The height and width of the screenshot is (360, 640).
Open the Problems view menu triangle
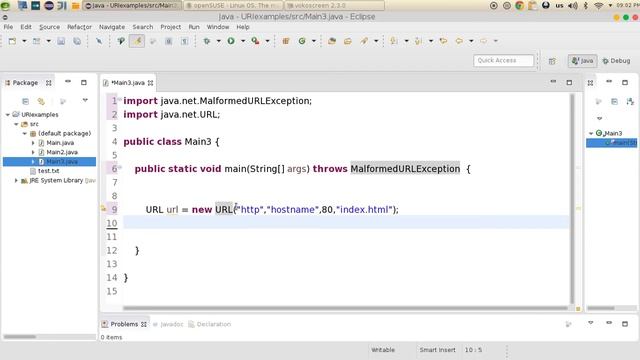pos(591,323)
